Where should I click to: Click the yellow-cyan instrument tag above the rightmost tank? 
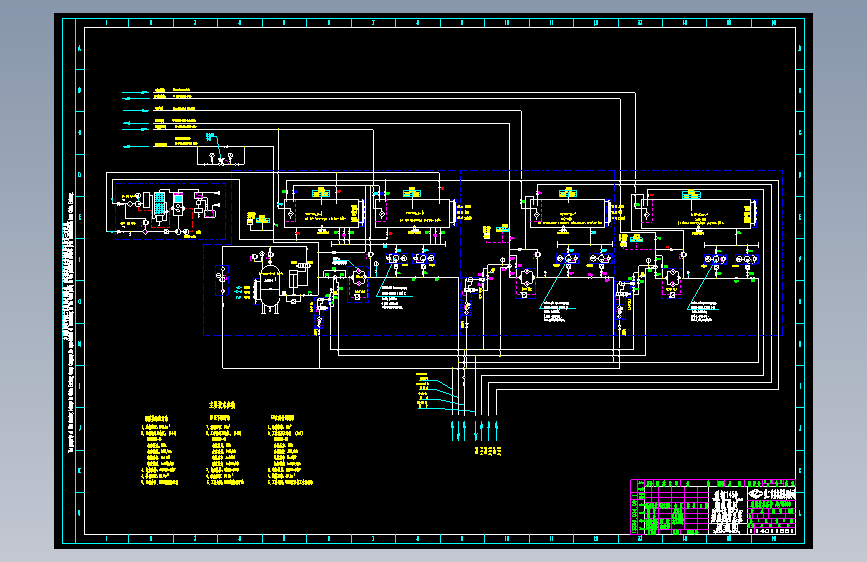[691, 194]
